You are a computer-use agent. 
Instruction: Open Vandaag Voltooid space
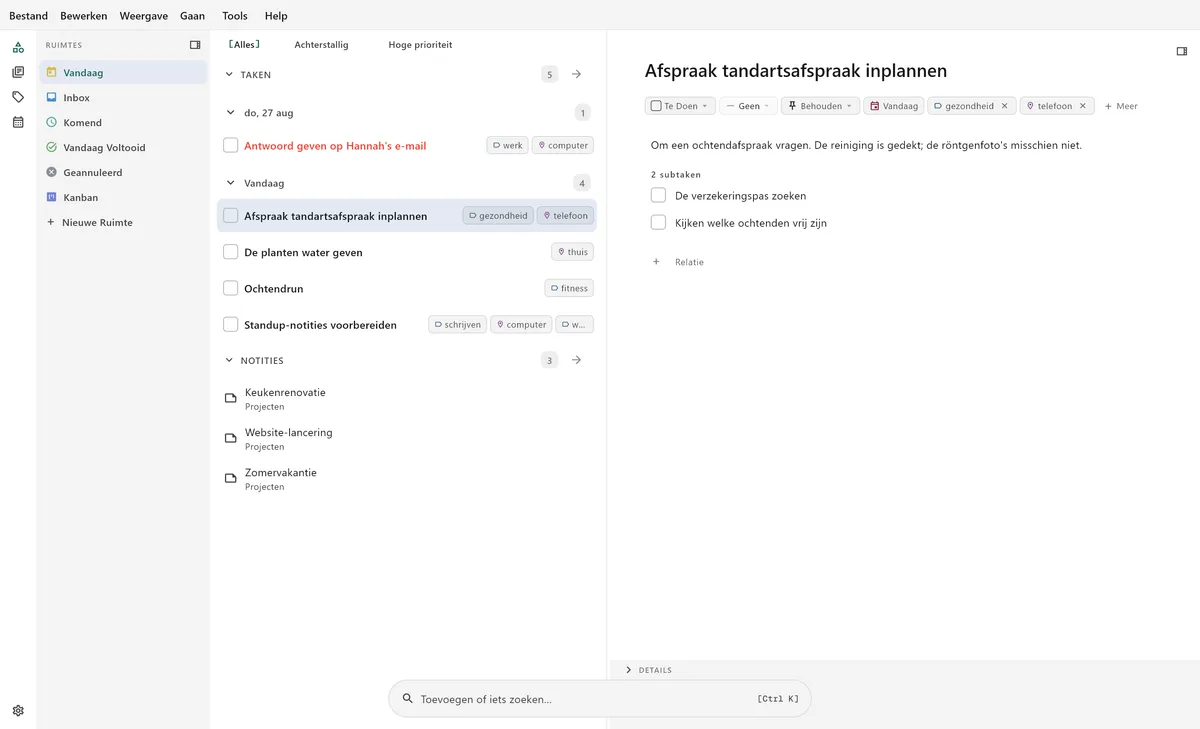coord(123,148)
